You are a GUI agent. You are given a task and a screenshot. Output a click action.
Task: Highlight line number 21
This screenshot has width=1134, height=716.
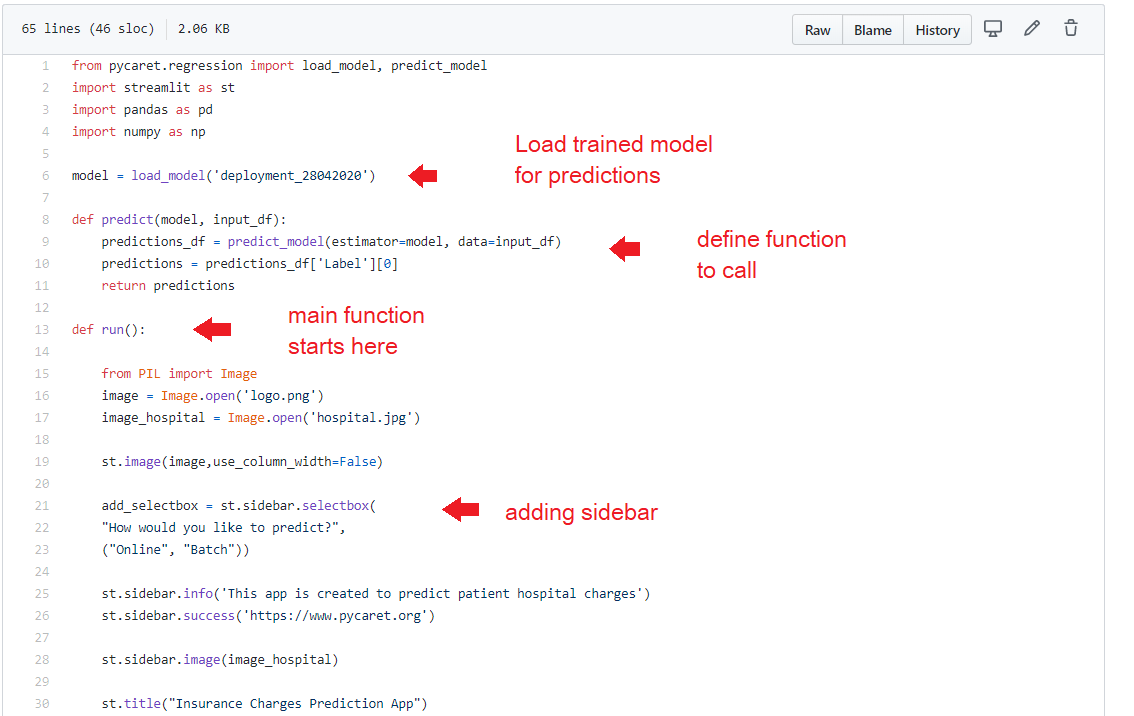(x=41, y=506)
